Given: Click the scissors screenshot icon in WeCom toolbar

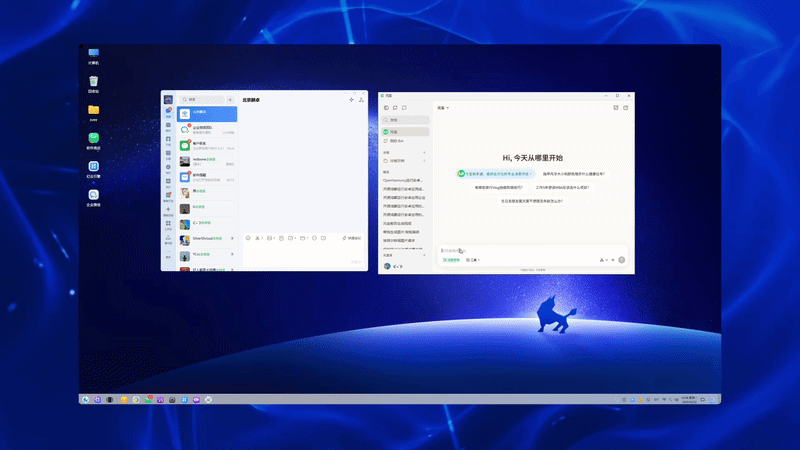Looking at the screenshot, I should [257, 238].
